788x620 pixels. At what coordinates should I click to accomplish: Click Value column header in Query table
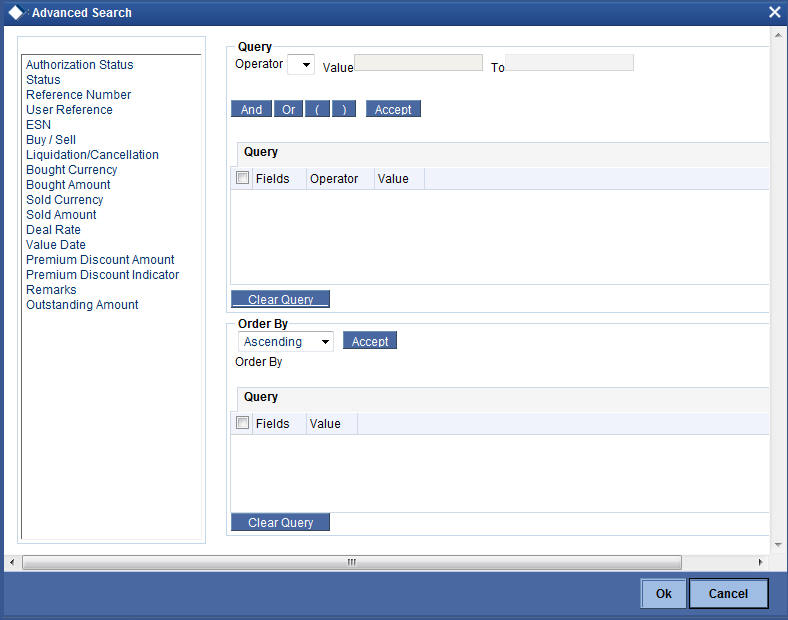click(393, 179)
